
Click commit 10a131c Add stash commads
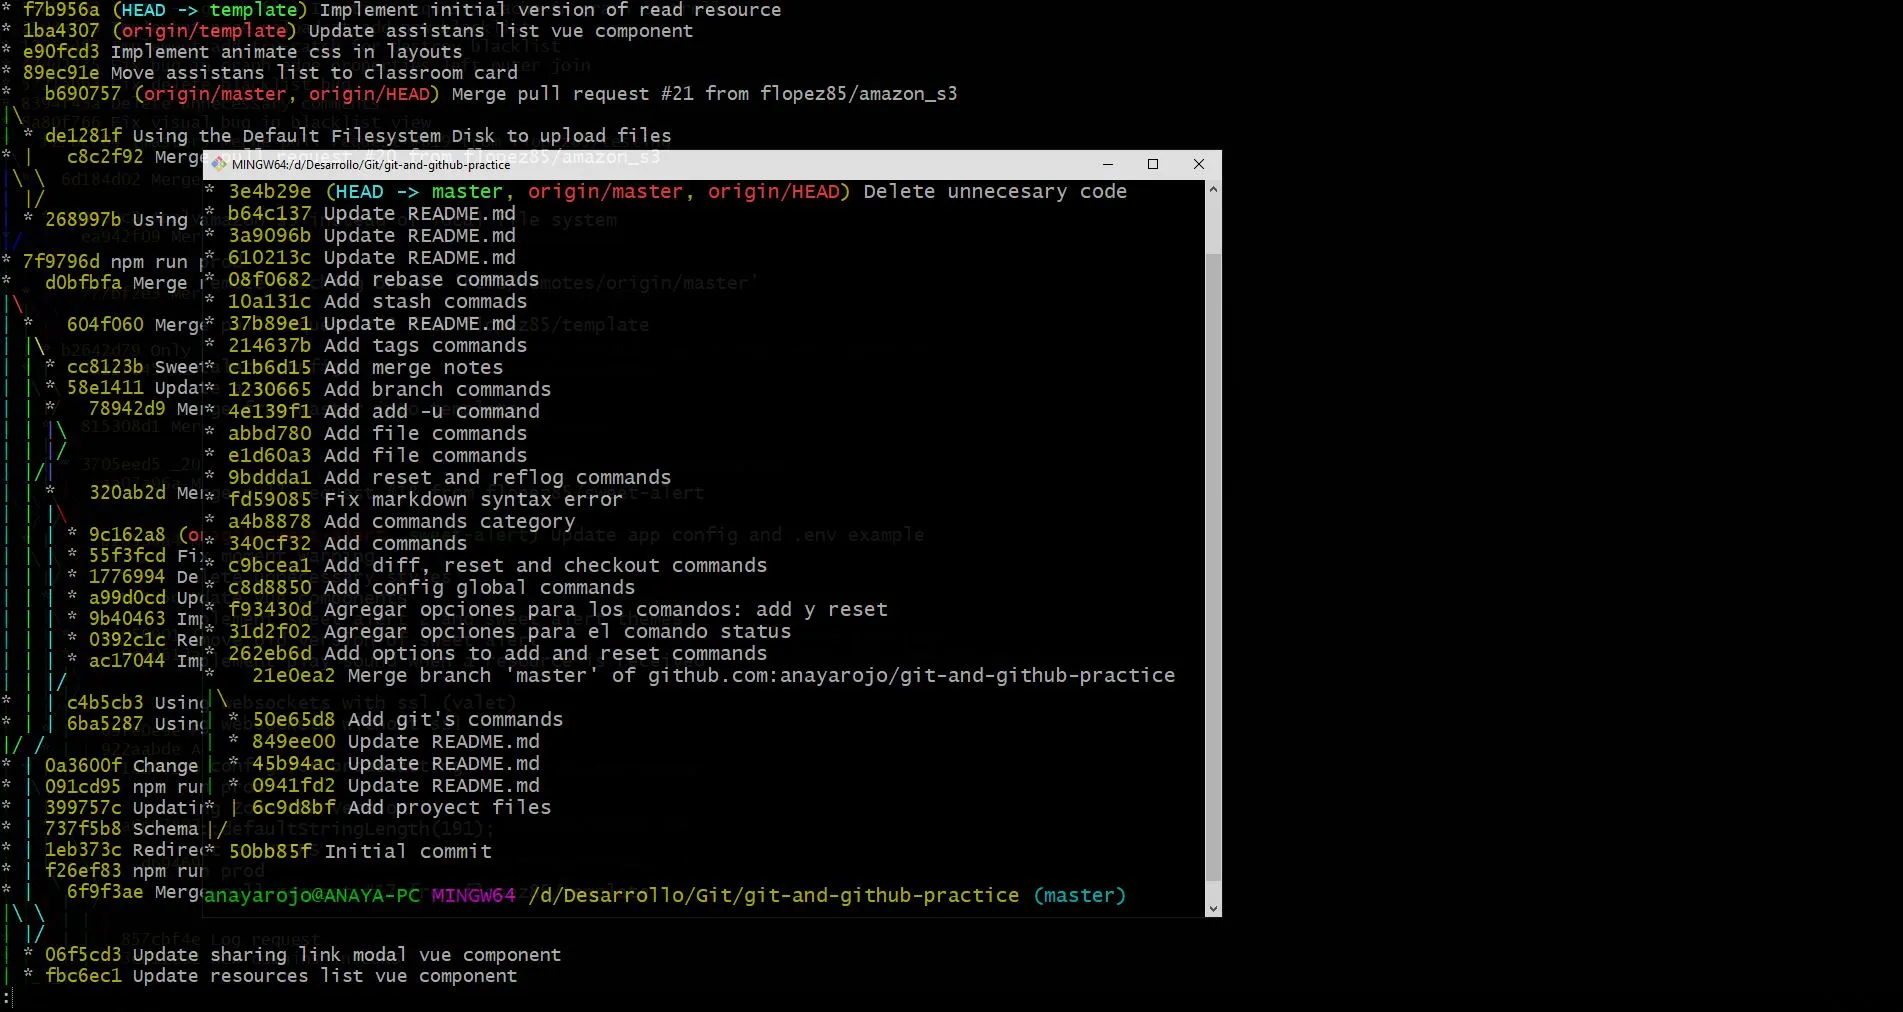tap(377, 301)
